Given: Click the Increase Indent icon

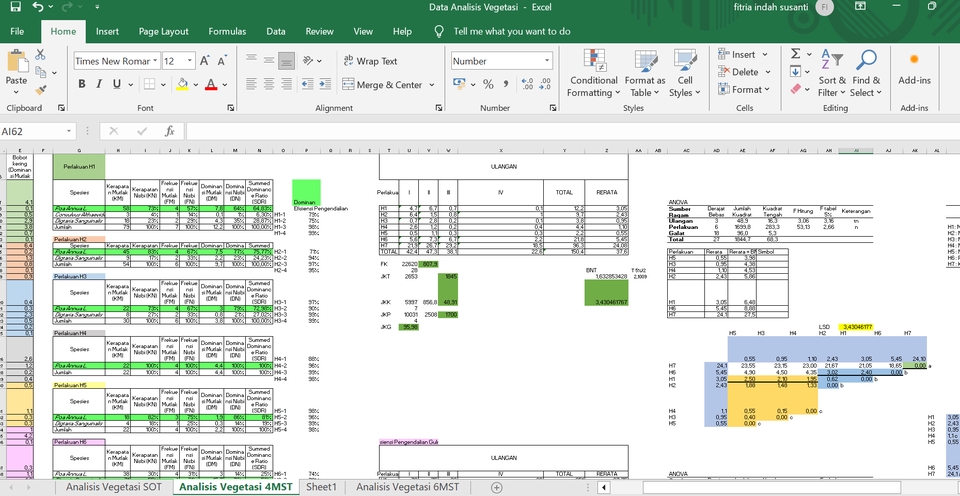Looking at the screenshot, I should point(324,85).
